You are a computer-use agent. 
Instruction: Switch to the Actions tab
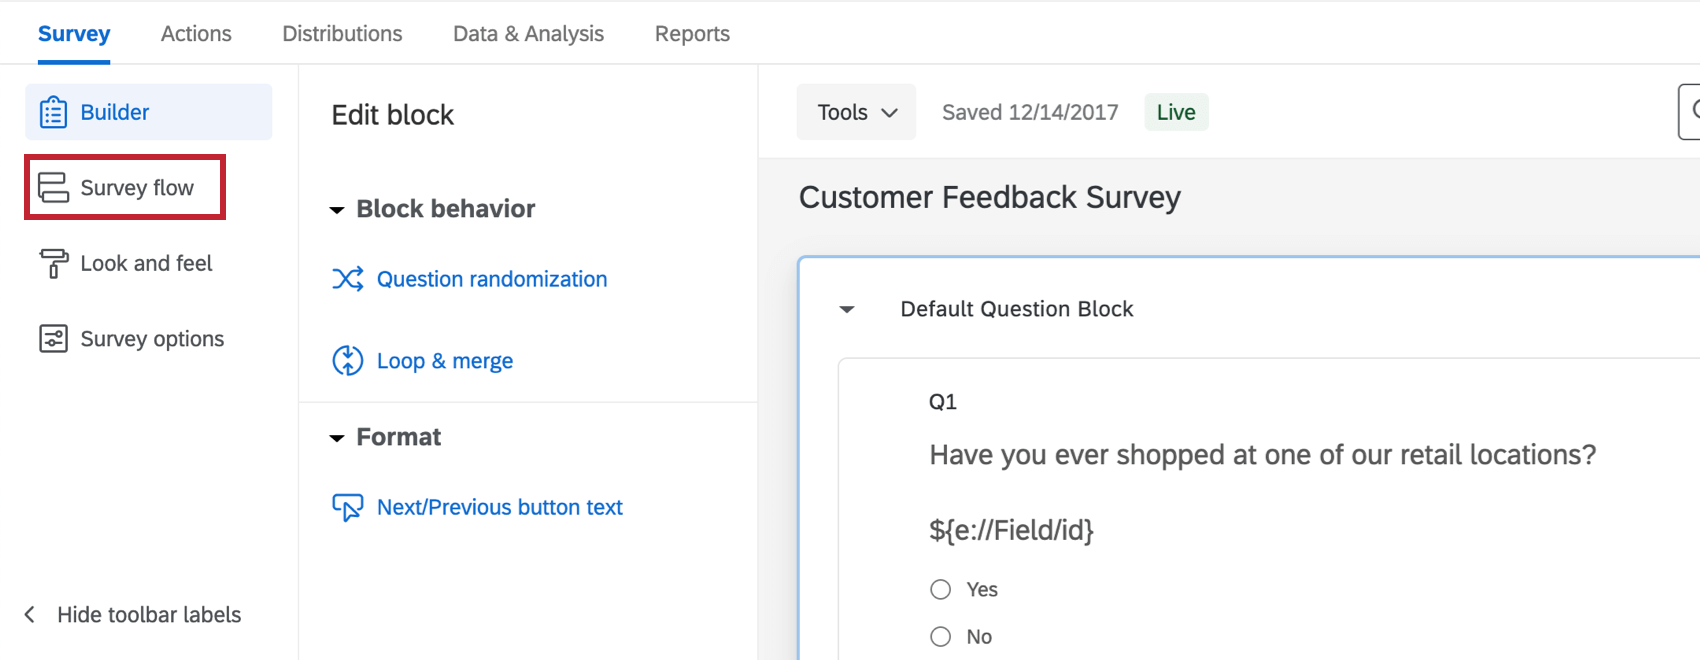click(x=196, y=34)
